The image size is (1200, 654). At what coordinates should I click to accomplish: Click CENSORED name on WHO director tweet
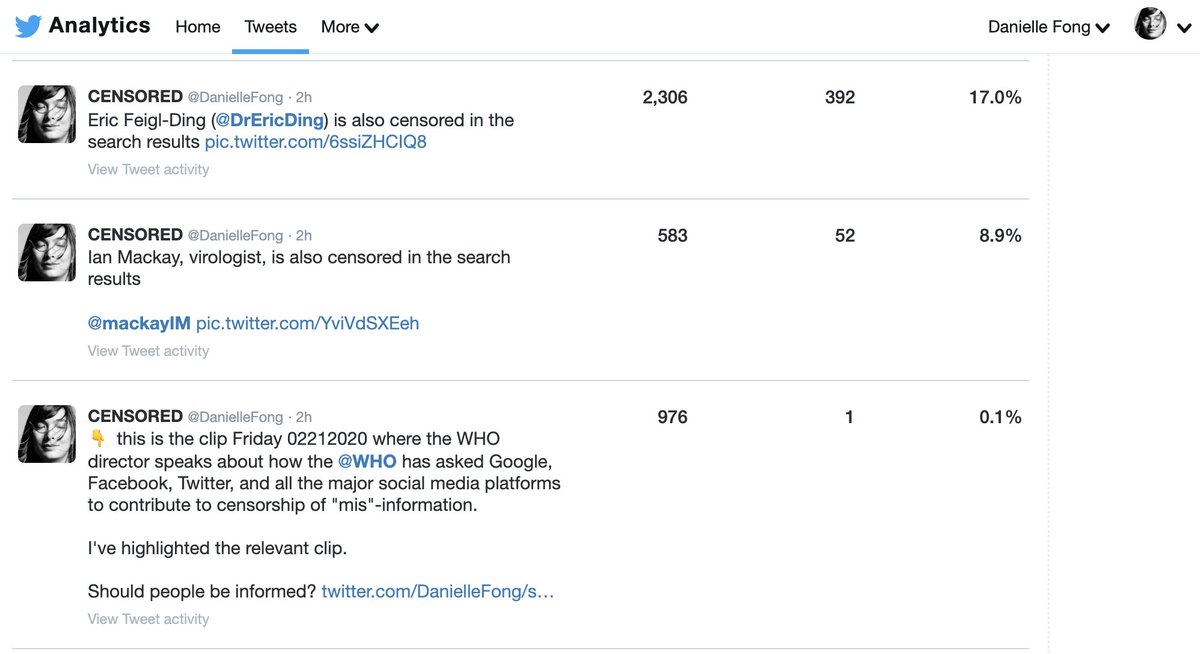coord(135,416)
